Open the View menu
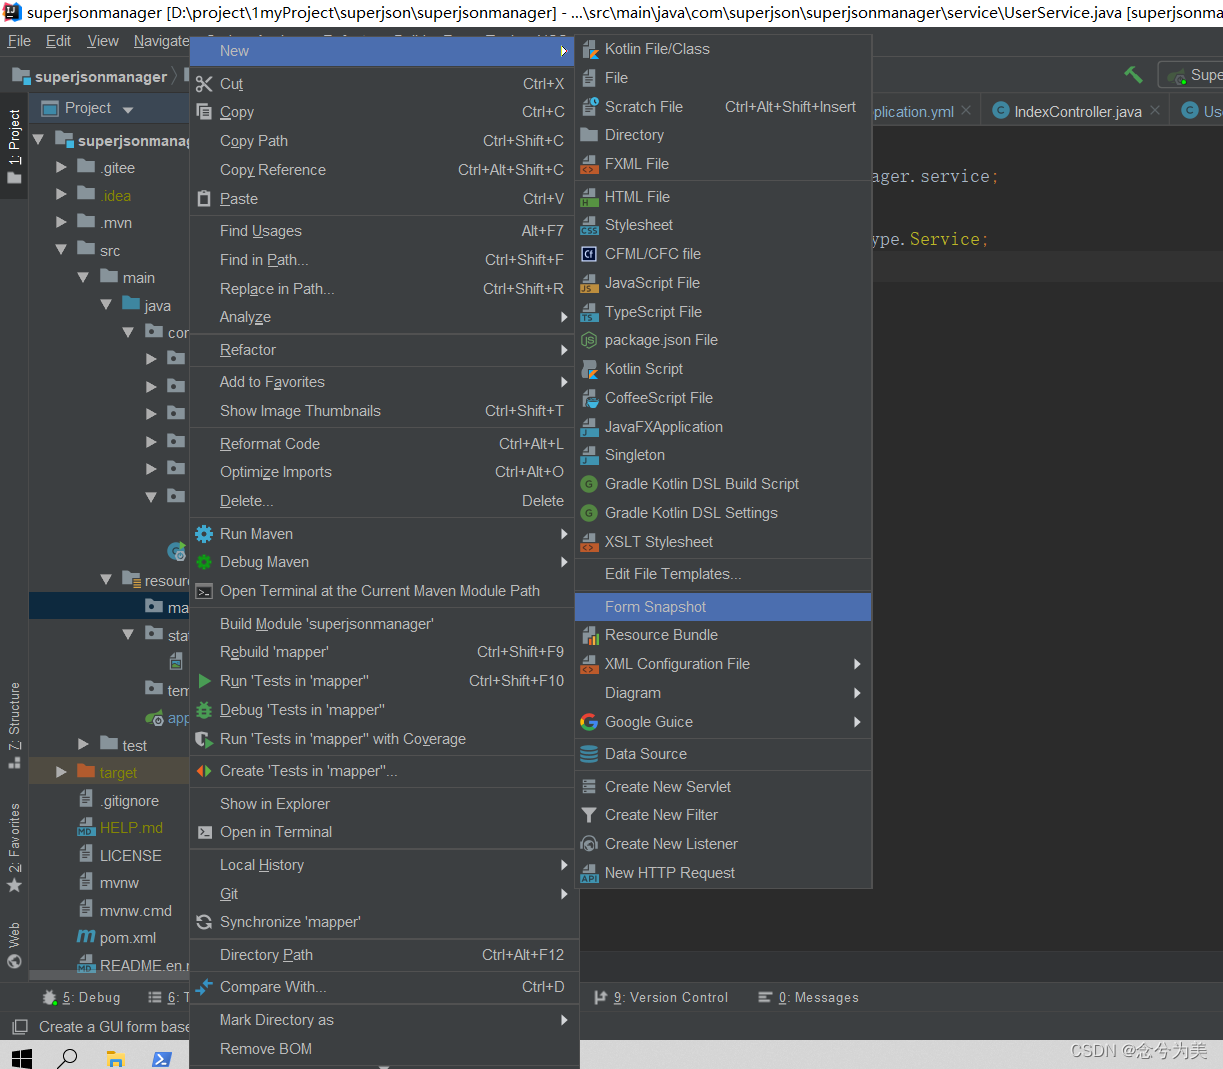 click(103, 41)
